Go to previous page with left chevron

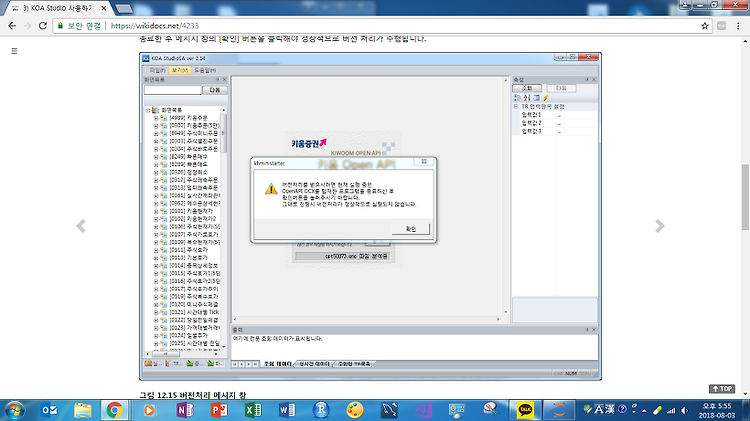click(x=81, y=226)
